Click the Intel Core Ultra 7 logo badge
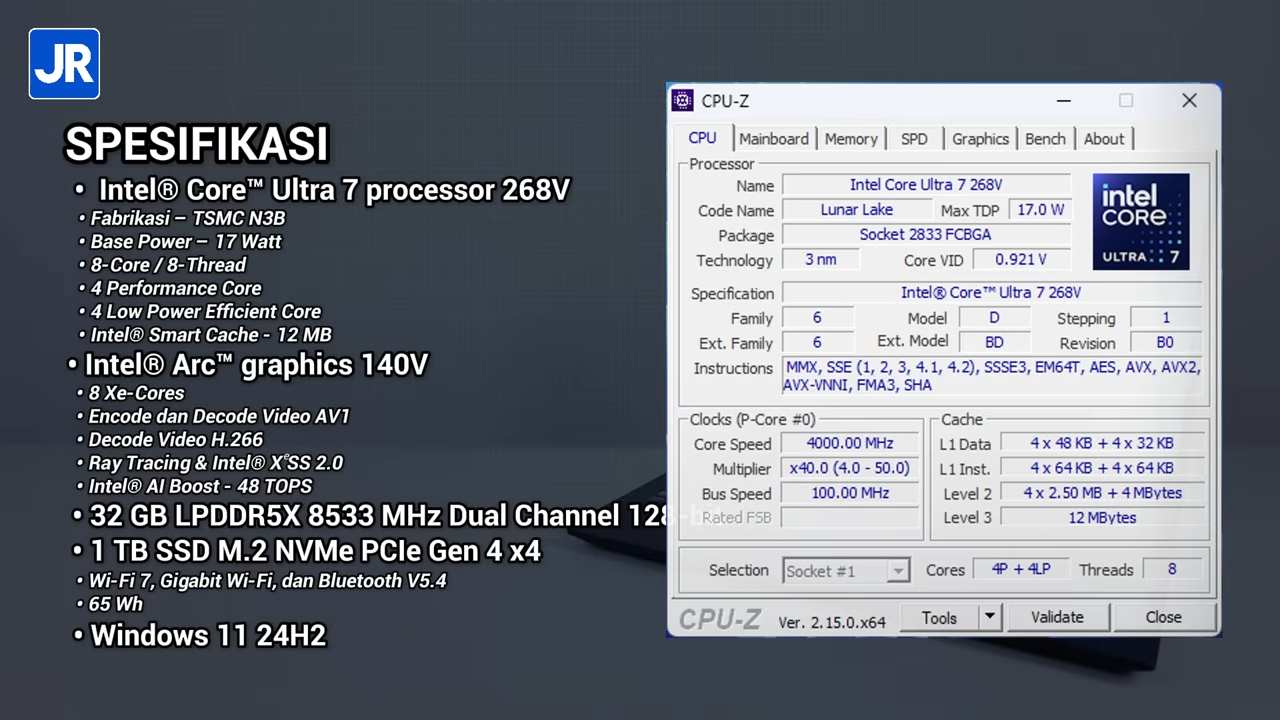1280x720 pixels. (1140, 221)
